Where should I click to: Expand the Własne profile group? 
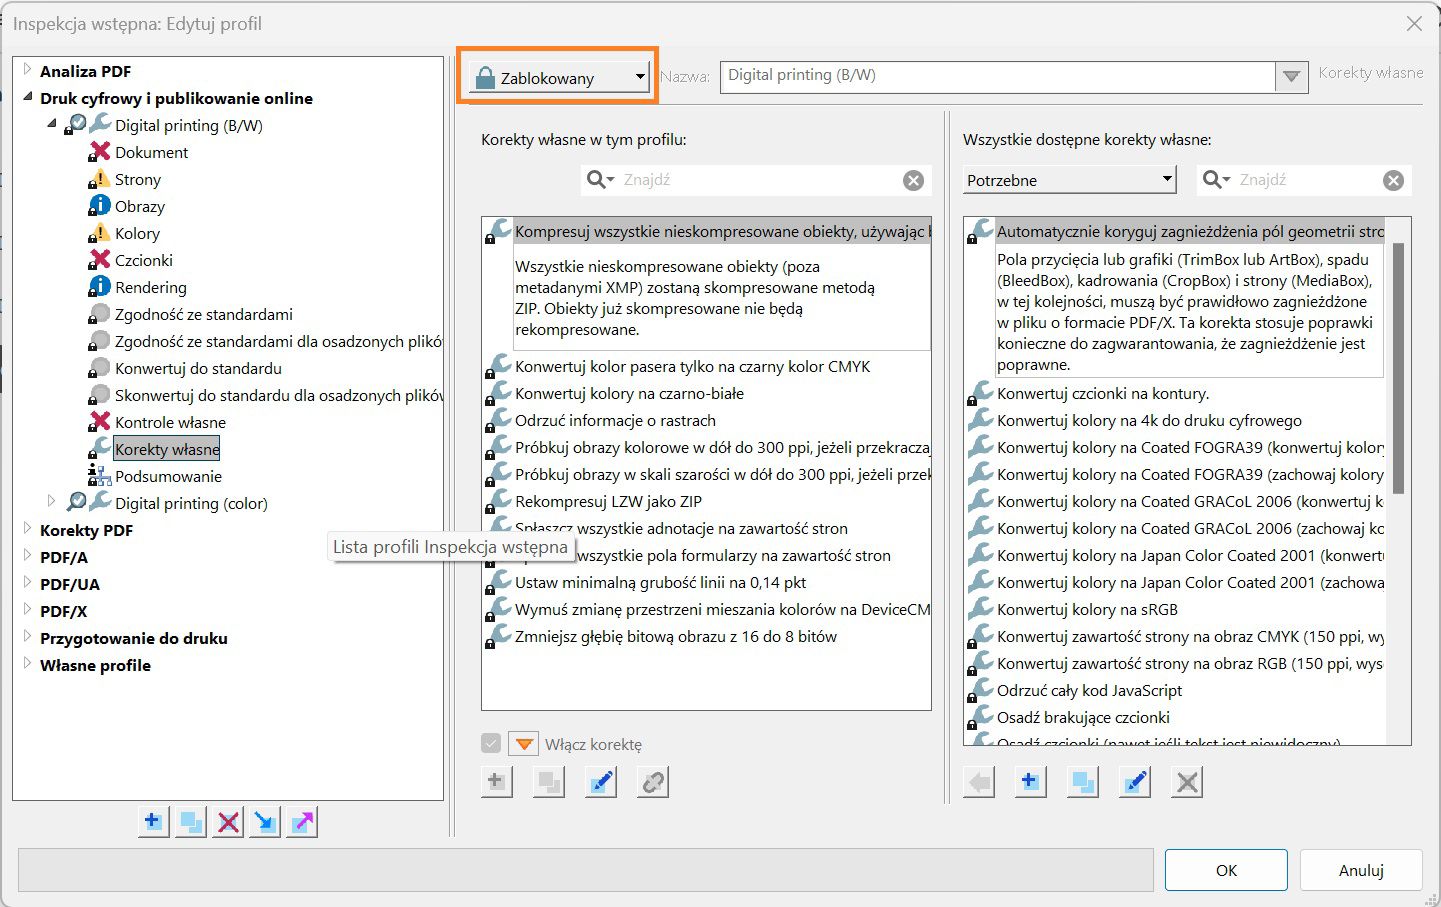pos(27,664)
